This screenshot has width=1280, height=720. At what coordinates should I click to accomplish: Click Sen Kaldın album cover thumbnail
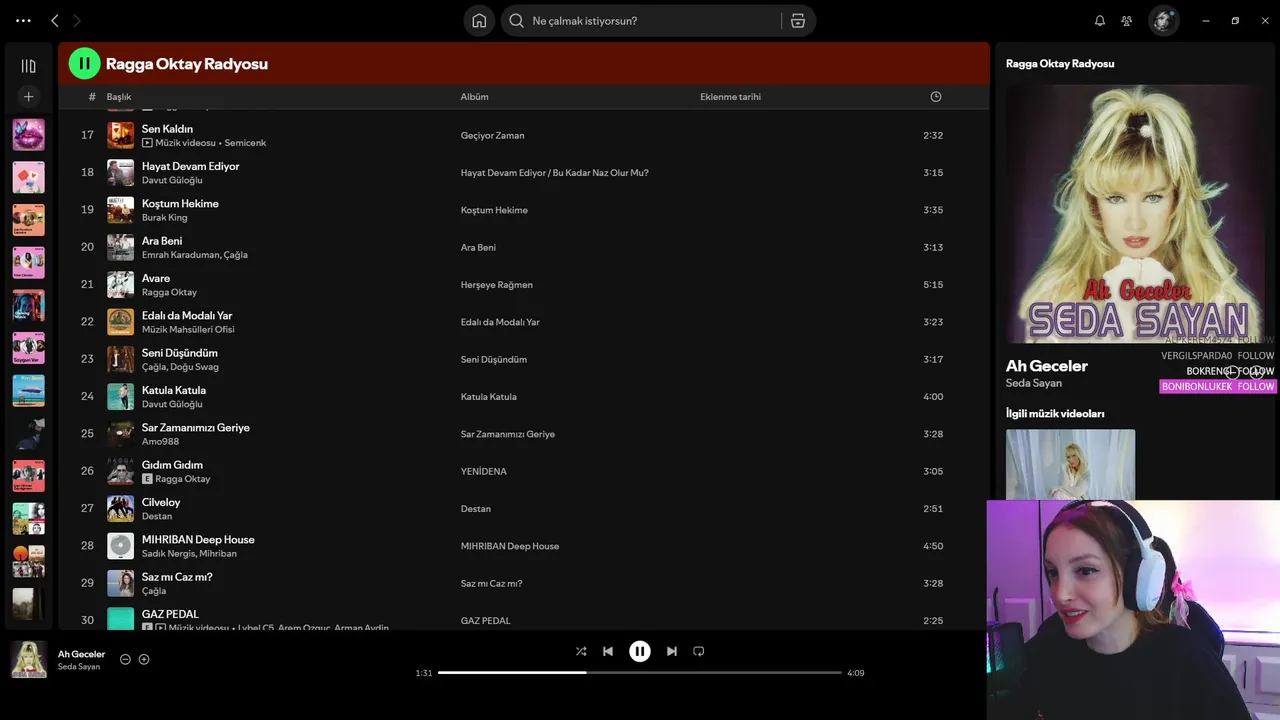click(120, 135)
